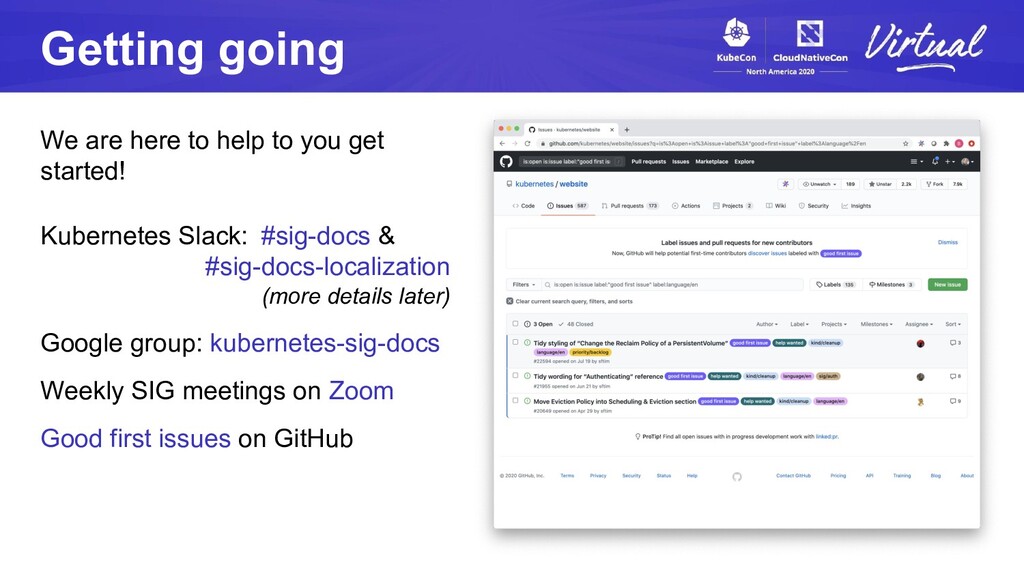Open comments on the Tidy styling issue
Image resolution: width=1024 pixels, height=576 pixels.
[x=955, y=342]
